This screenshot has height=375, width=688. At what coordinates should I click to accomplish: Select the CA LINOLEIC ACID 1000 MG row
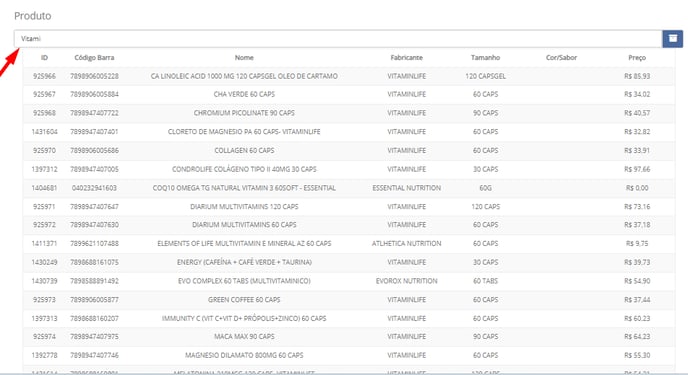click(349, 76)
